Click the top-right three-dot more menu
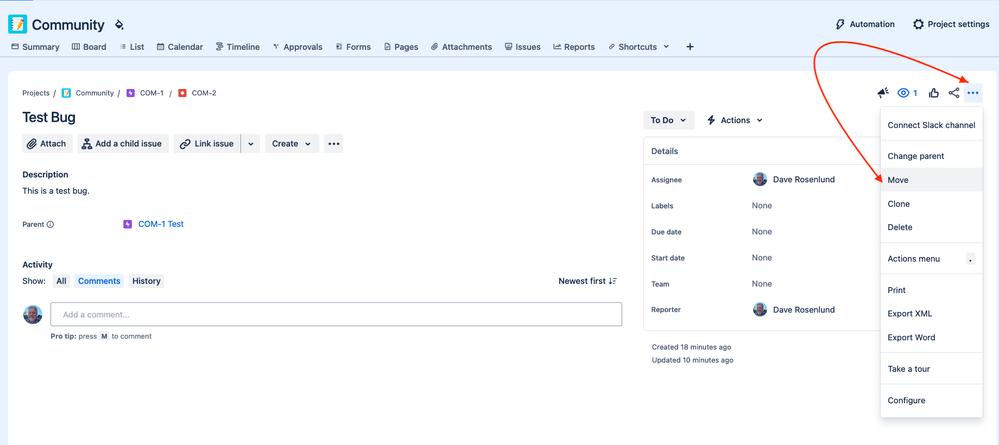This screenshot has height=445, width=999. [973, 93]
